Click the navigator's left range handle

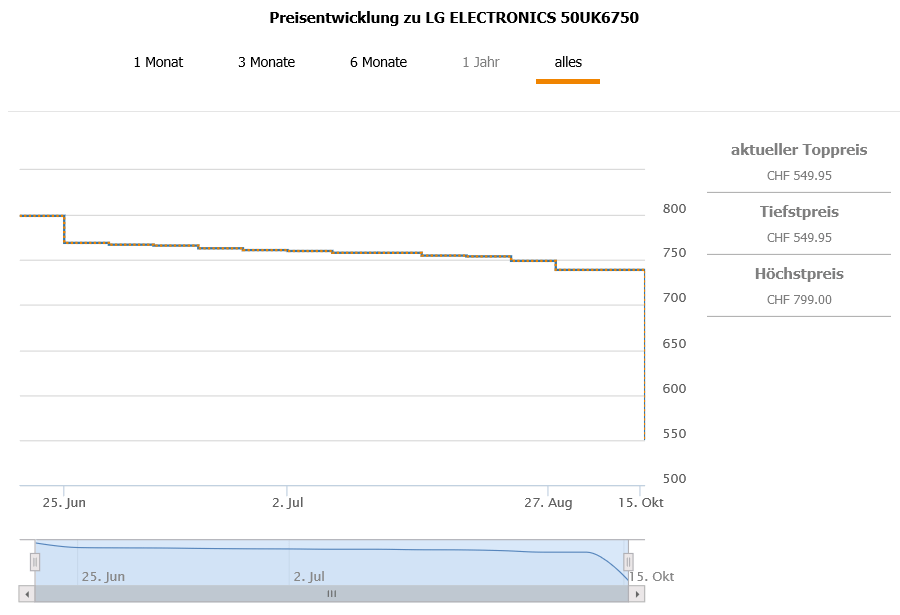tap(35, 562)
